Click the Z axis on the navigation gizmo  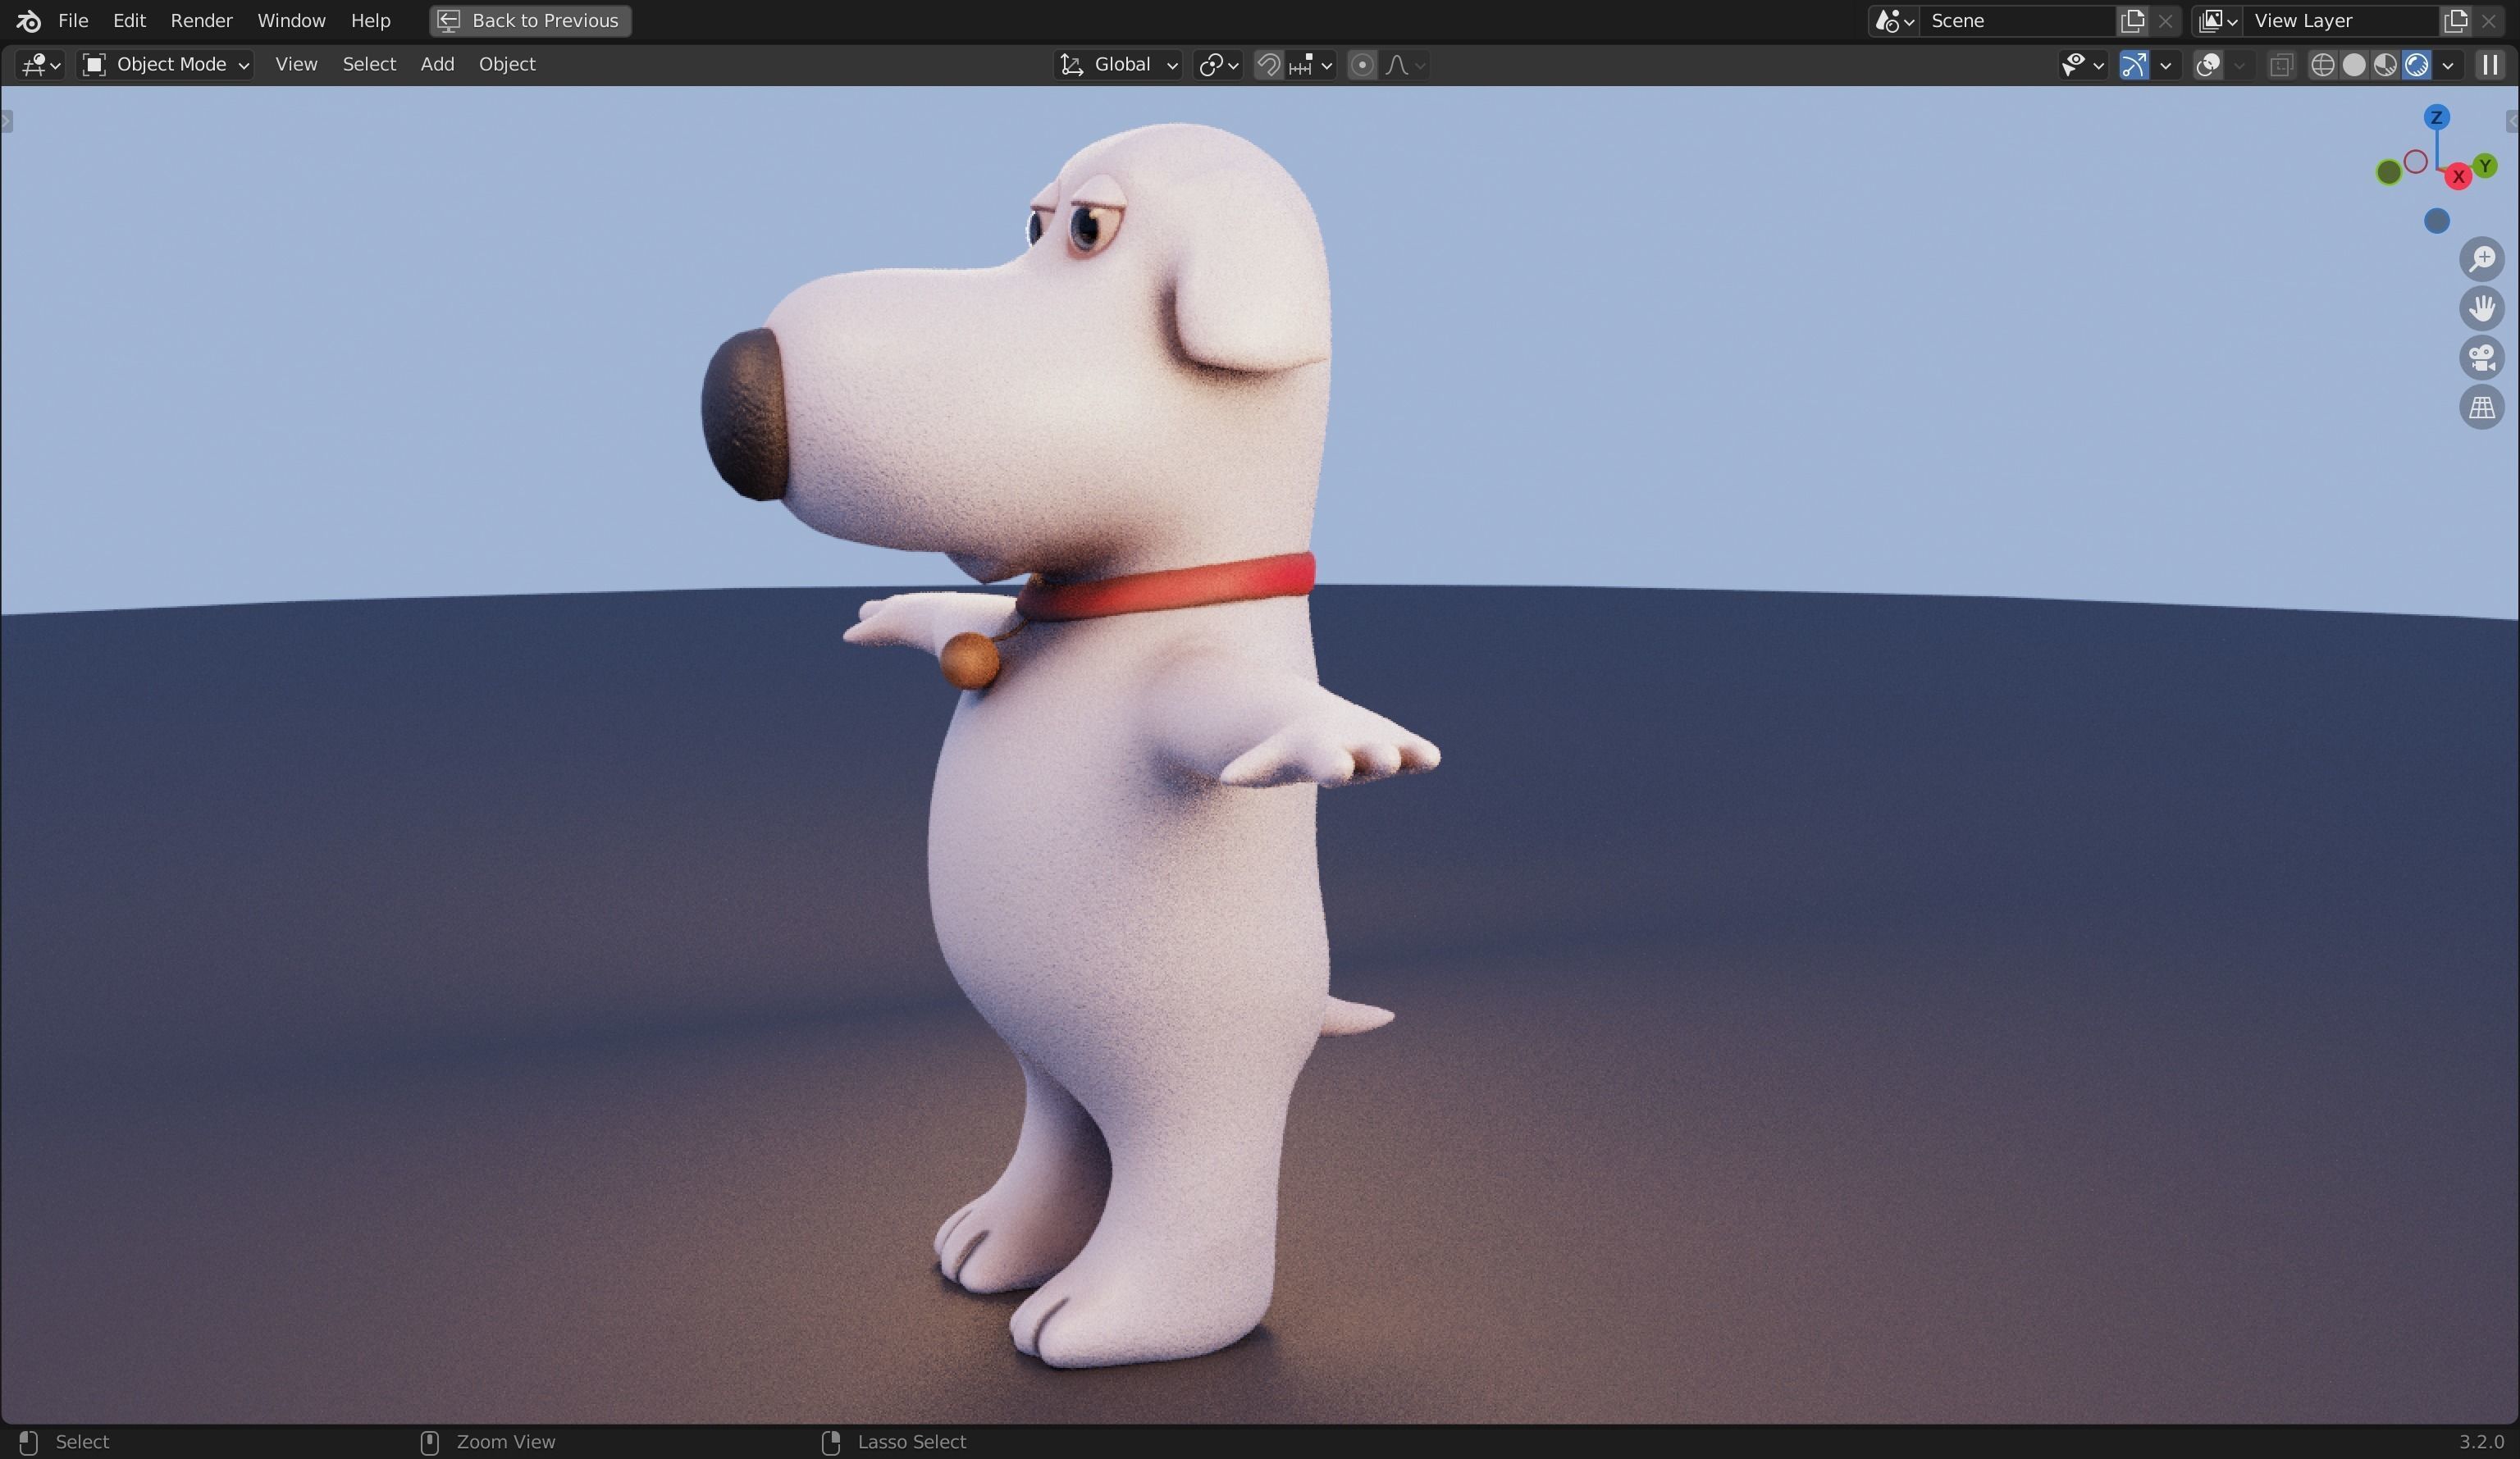pyautogui.click(x=2436, y=118)
